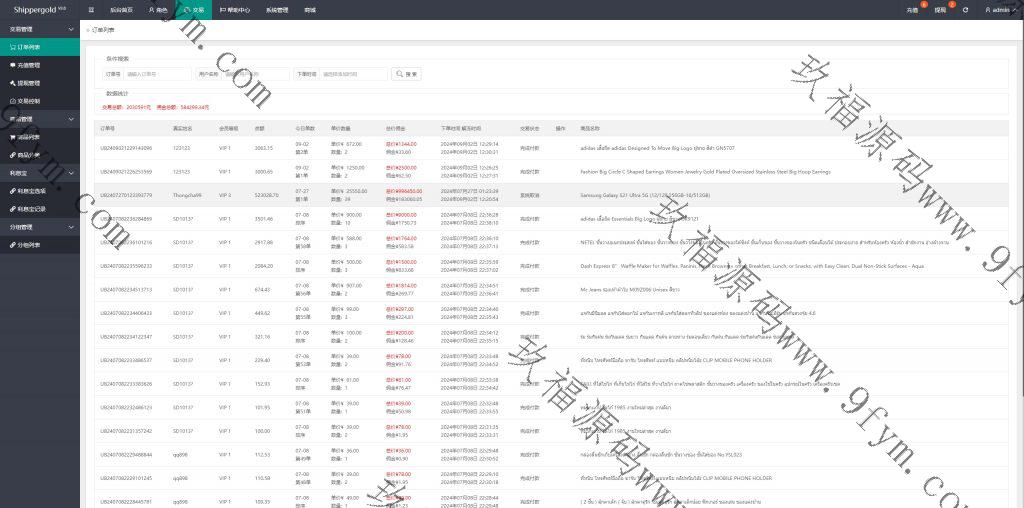The height and width of the screenshot is (508, 1024).
Task: Open 利息宝记录 in the sidebar
Action: [32, 208]
